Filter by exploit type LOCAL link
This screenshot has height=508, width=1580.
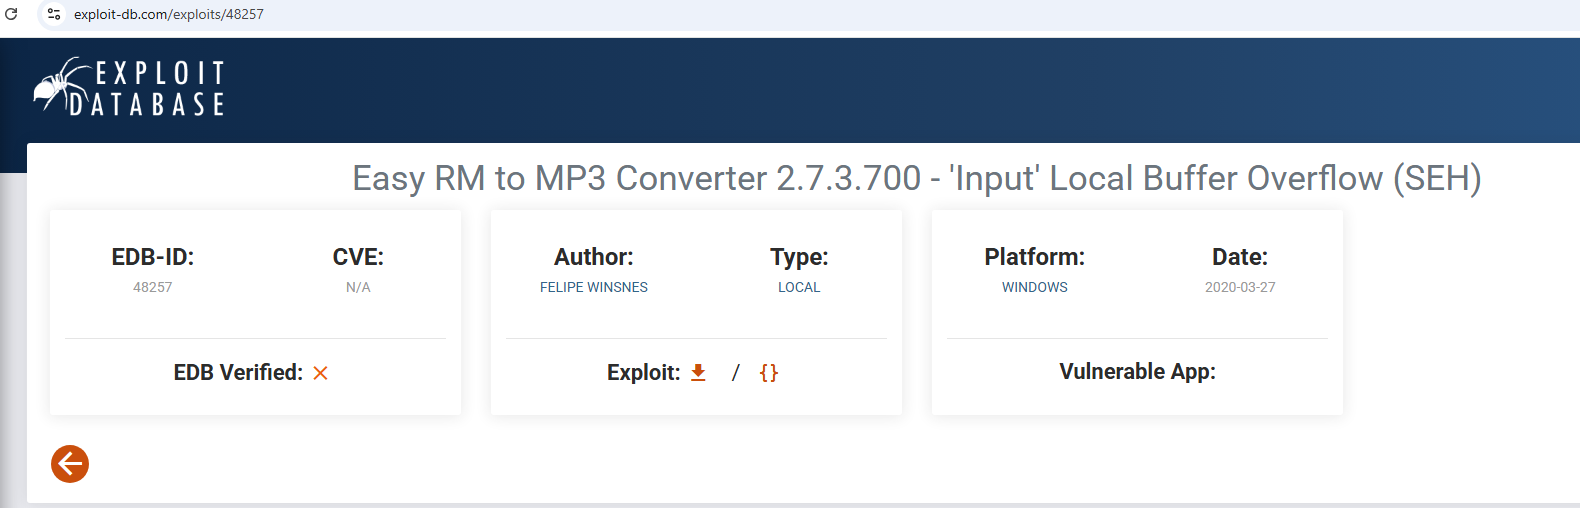[798, 287]
